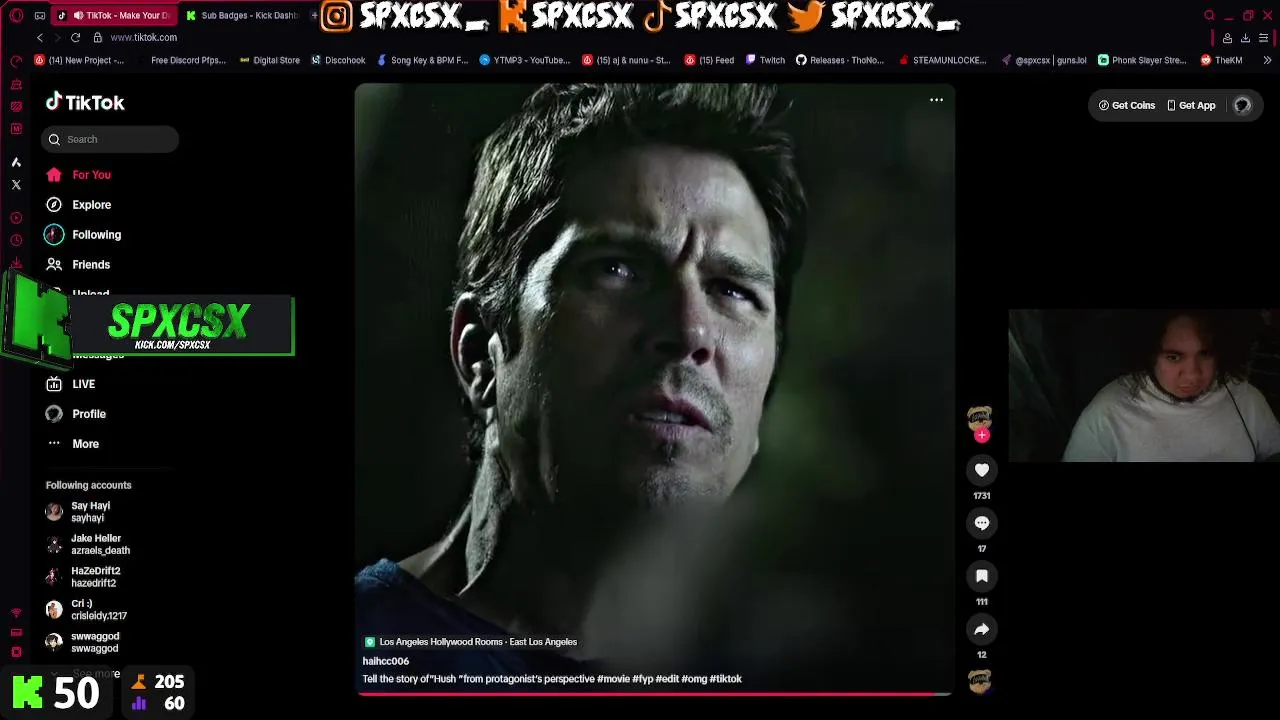Seek using the red video progress bar
This screenshot has width=1280, height=720.
(x=655, y=693)
